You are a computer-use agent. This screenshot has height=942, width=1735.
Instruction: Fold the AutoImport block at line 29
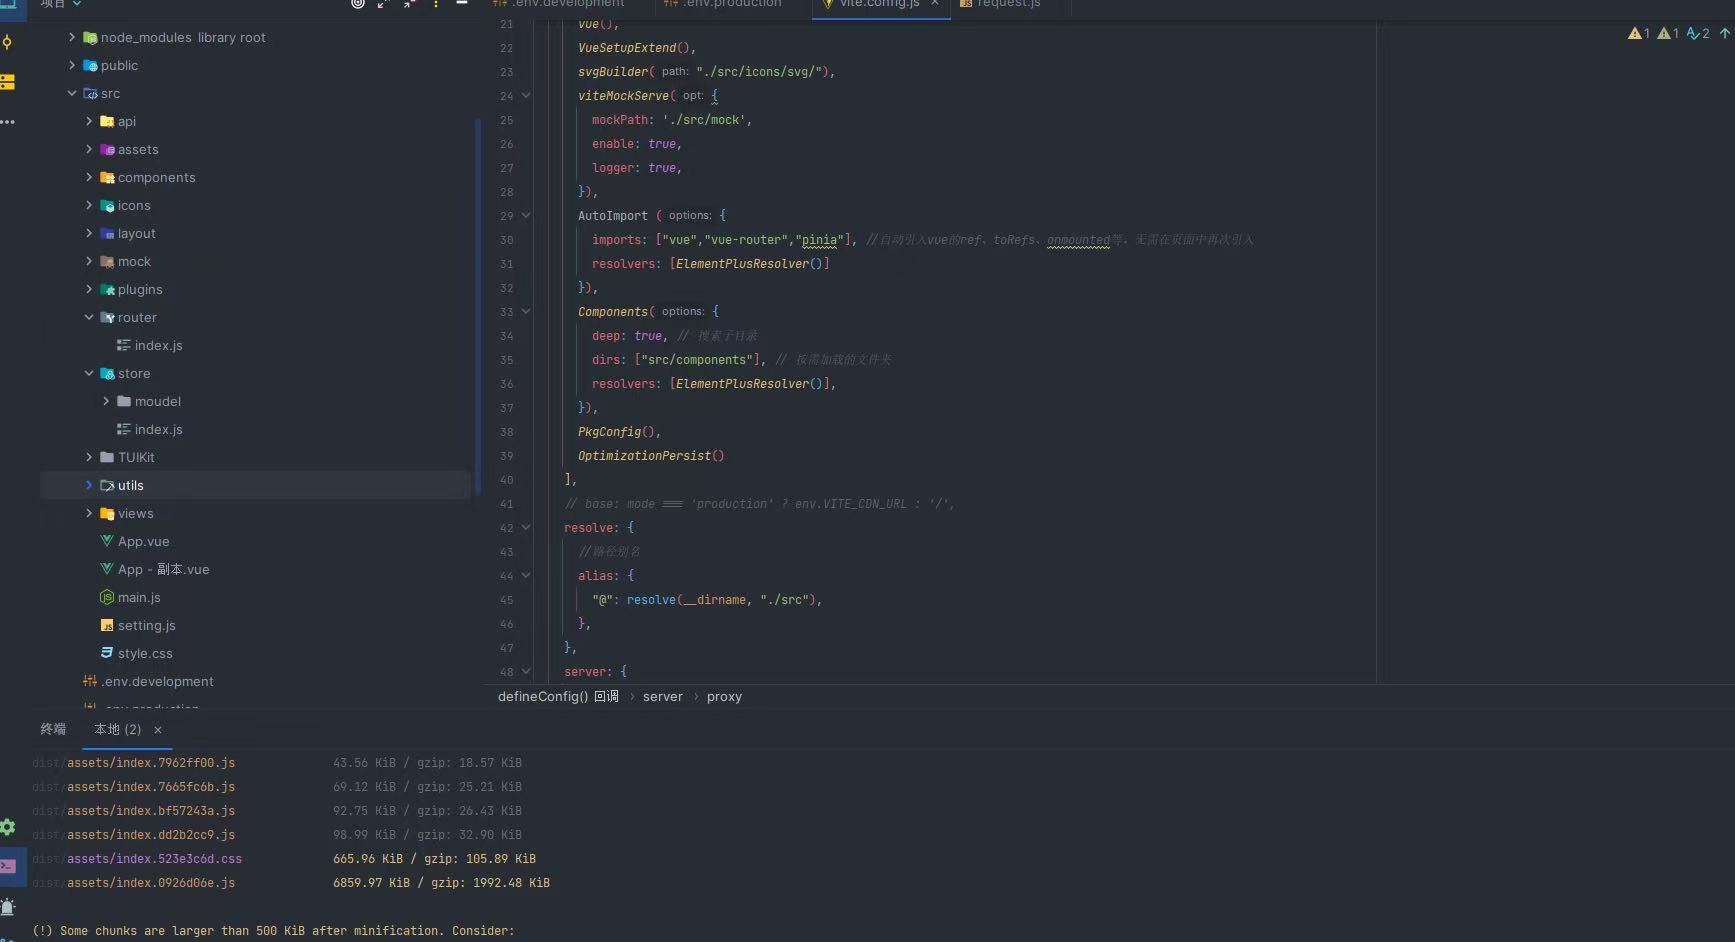coord(526,216)
